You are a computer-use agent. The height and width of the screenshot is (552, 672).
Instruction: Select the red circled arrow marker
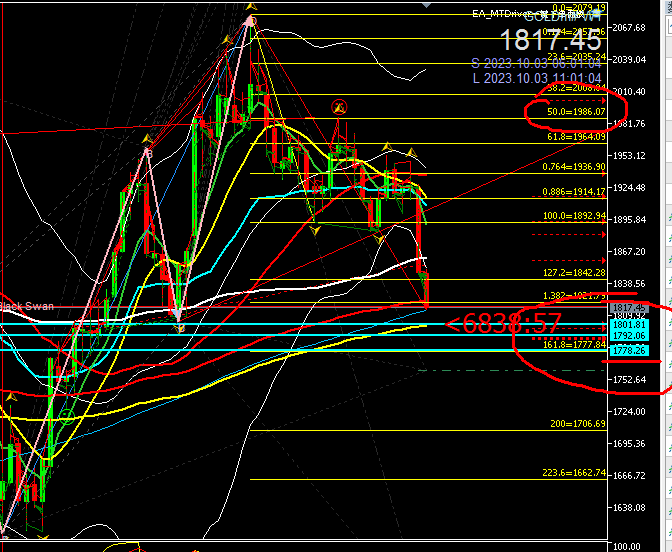click(339, 107)
